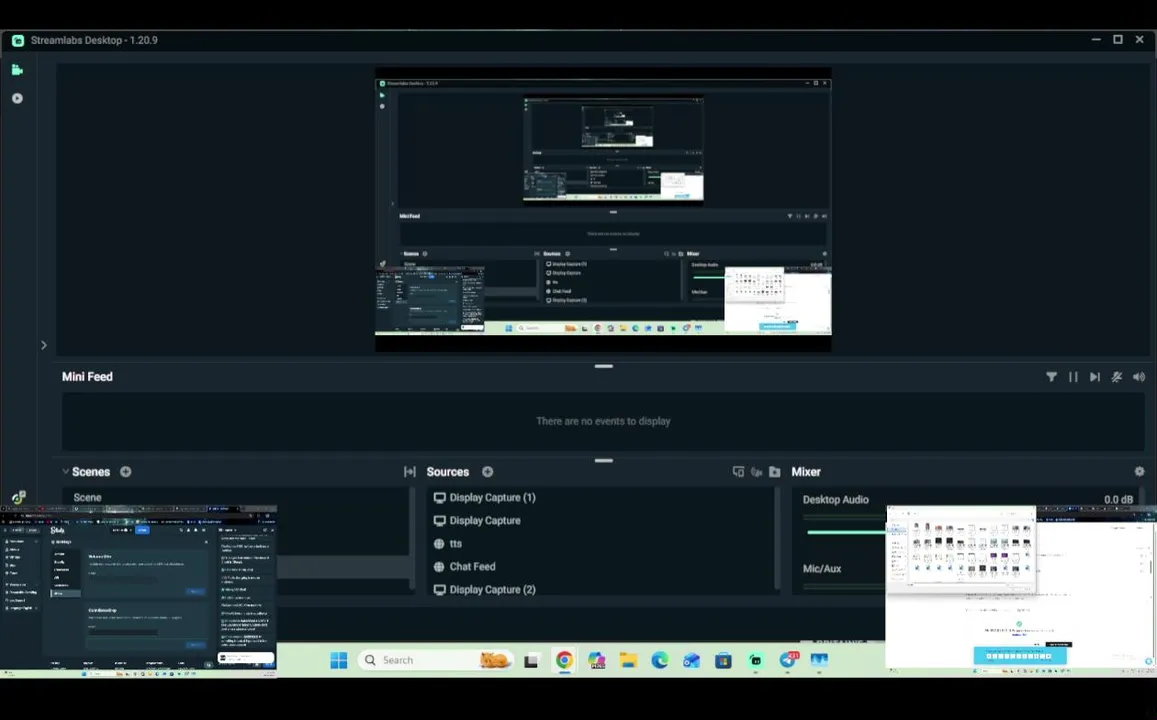Screen dimensions: 1157x720
Task: Open the Streamlabs icon in the taskbar
Action: (756, 660)
